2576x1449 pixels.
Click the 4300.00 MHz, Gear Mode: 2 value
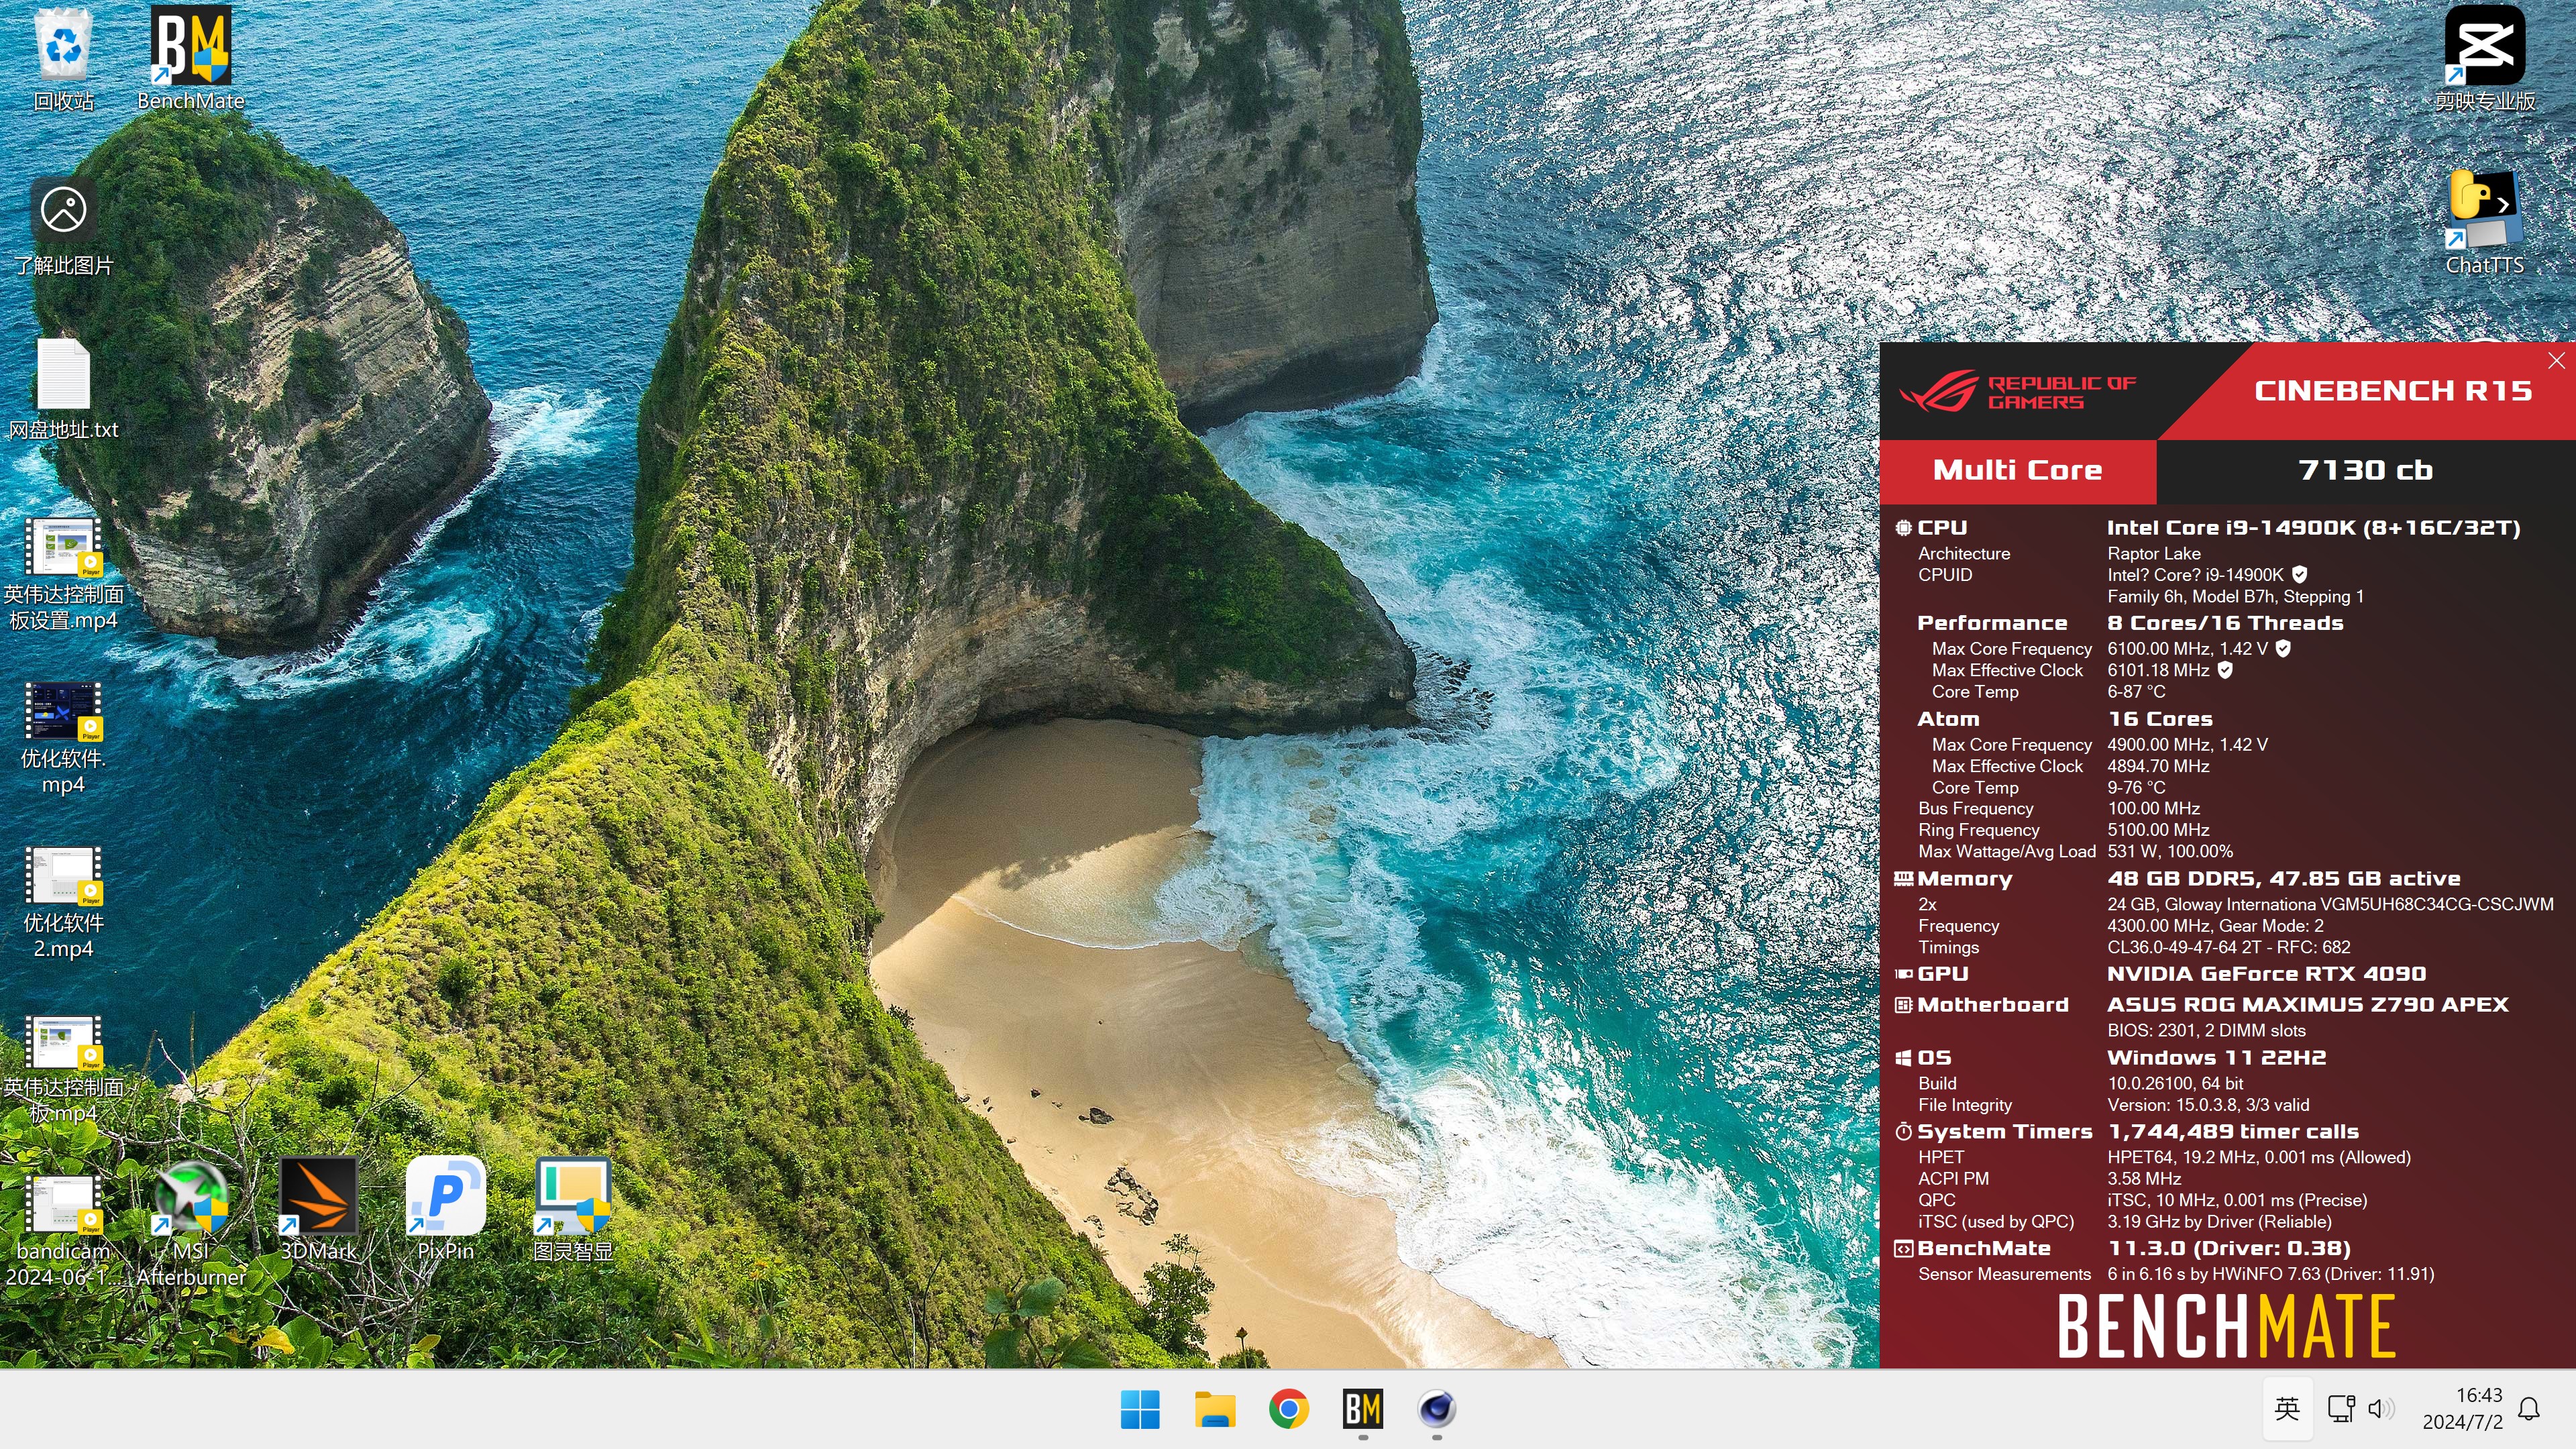point(2214,925)
